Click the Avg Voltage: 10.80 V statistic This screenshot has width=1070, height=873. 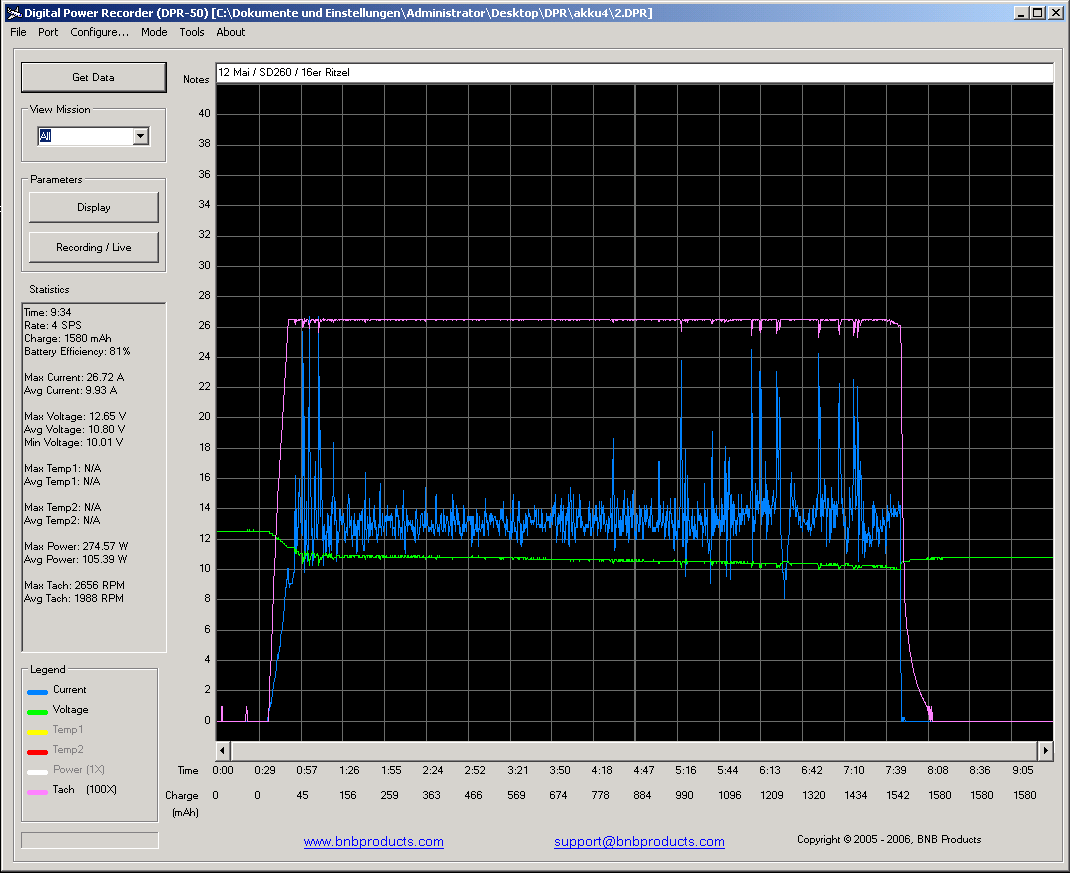[74, 429]
